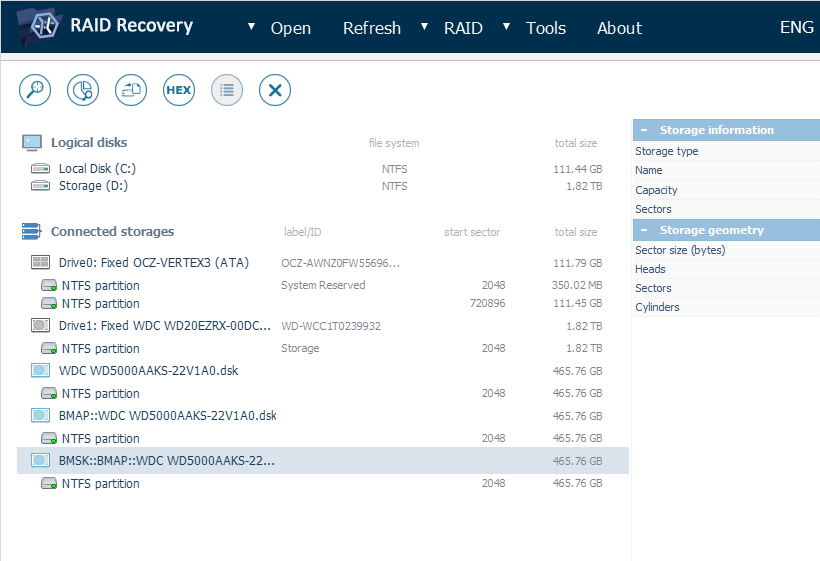Collapse the Storage information section

coord(645,130)
